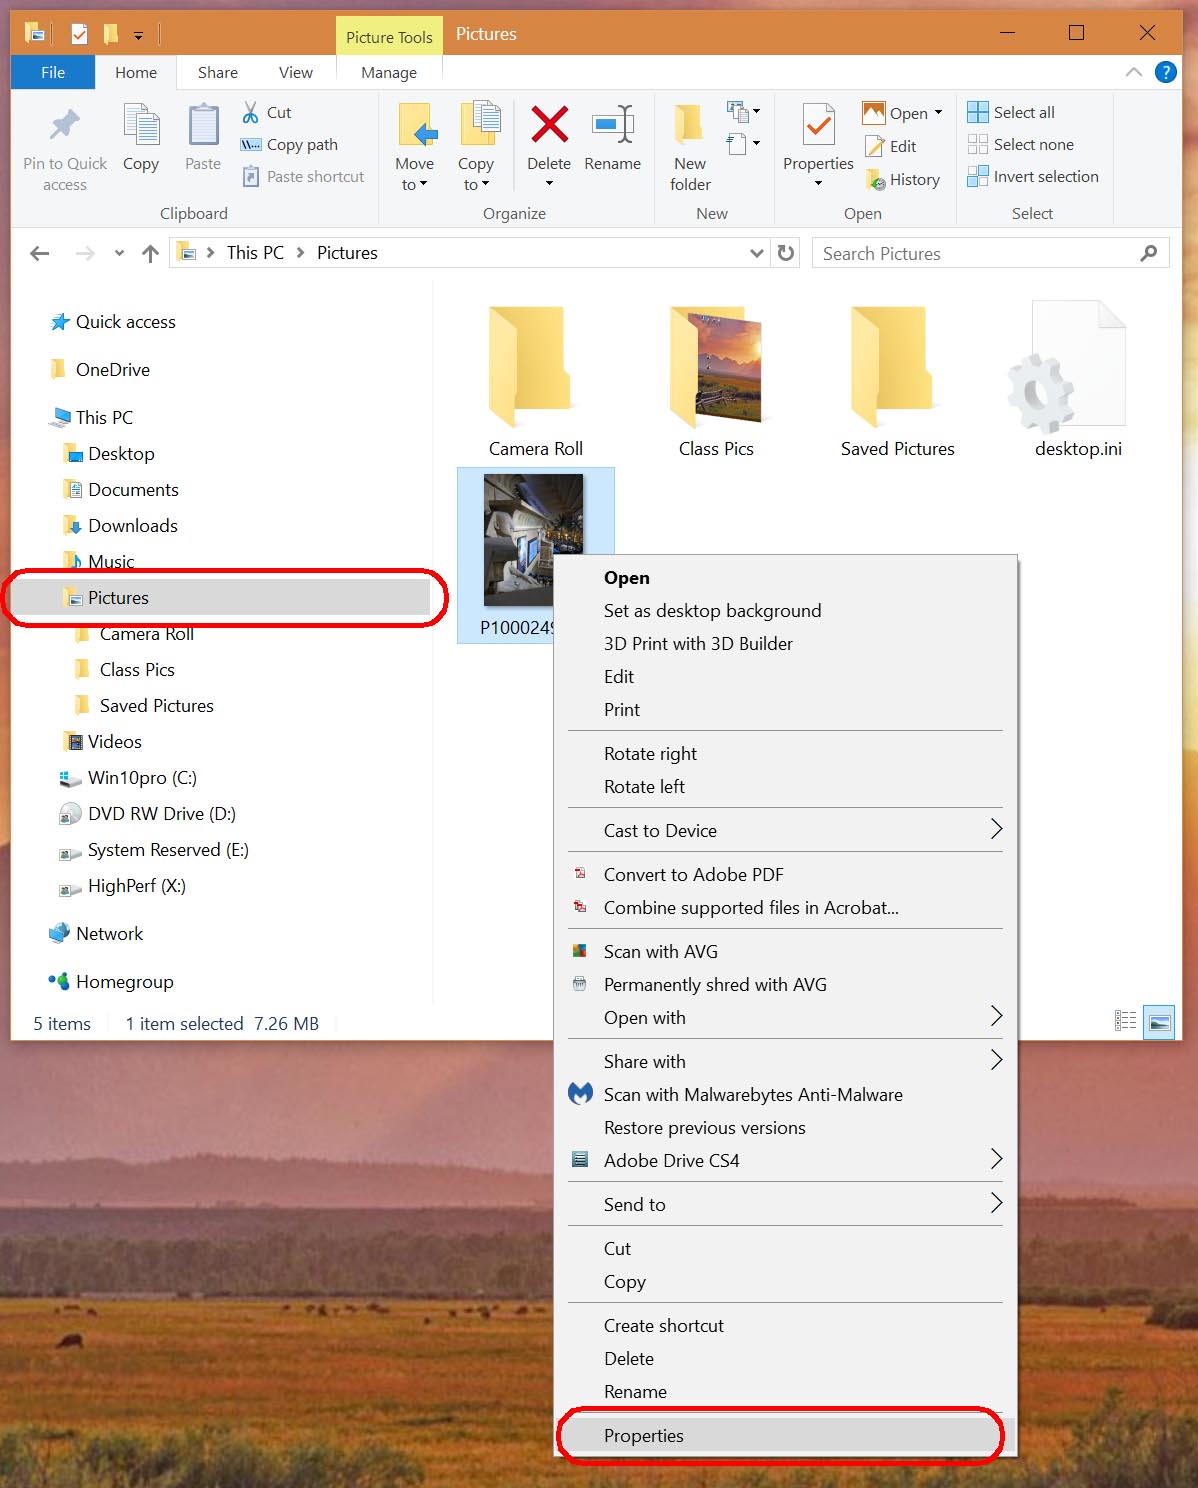
Task: Click search magnifier icon
Action: pyautogui.click(x=1149, y=253)
